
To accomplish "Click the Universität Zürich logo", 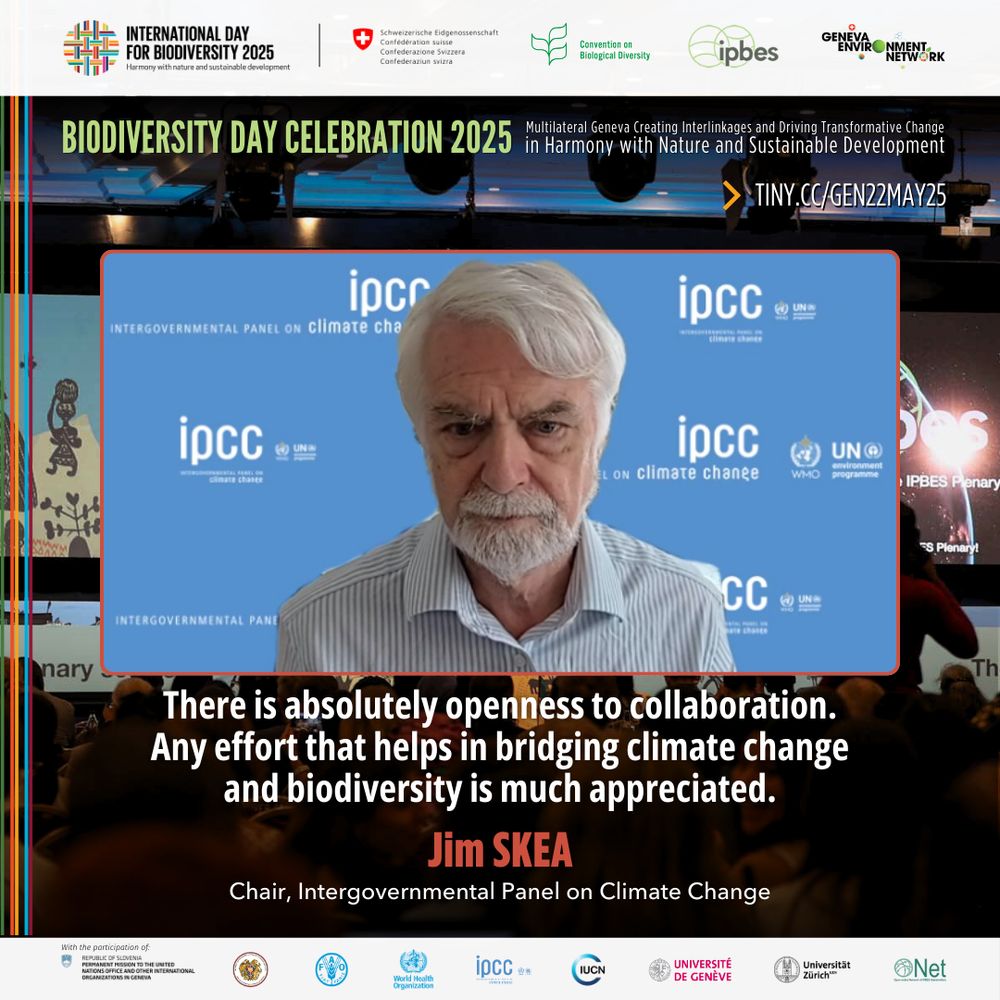I will [x=812, y=969].
